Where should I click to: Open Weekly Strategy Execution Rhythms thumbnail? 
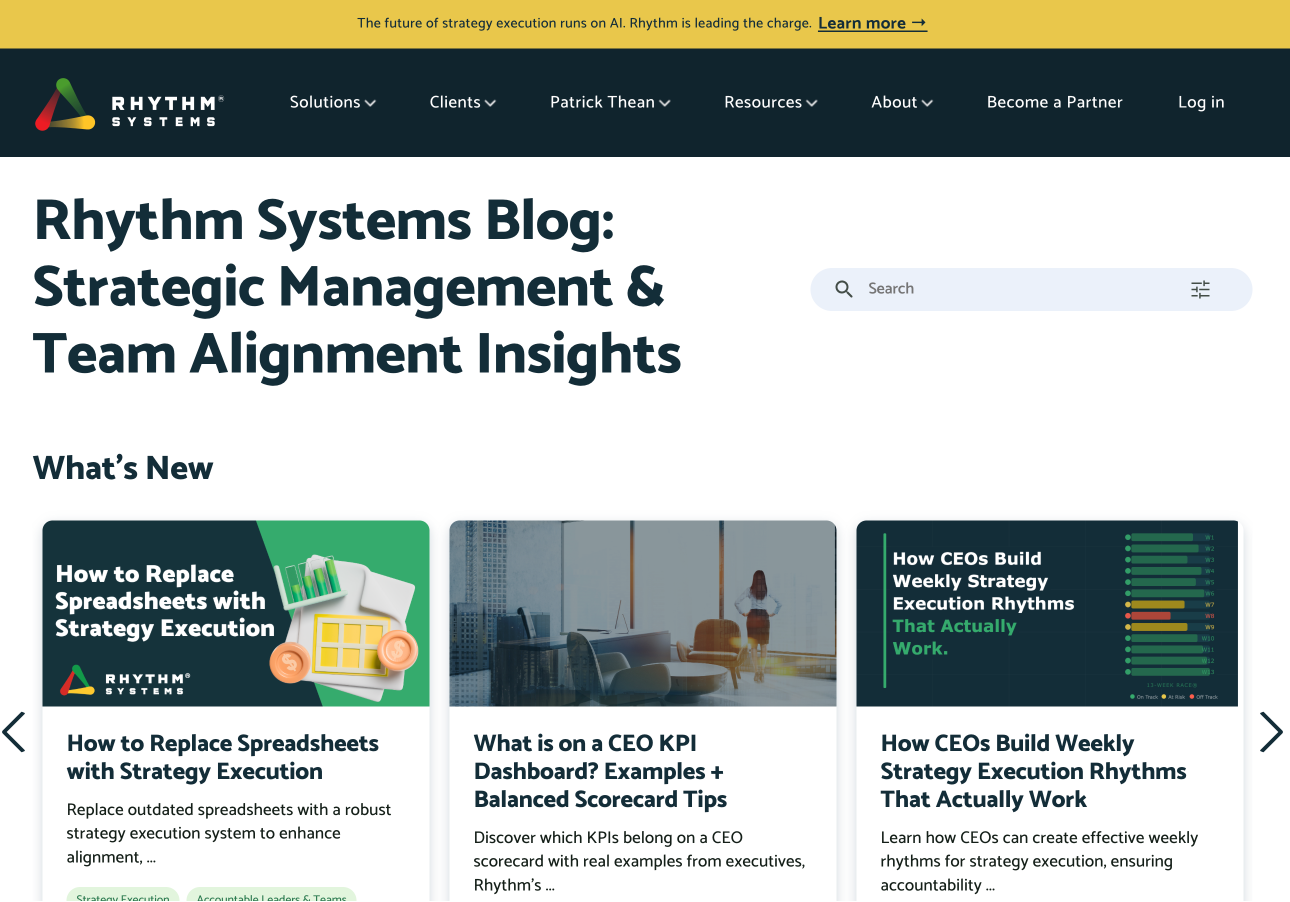pos(1047,613)
